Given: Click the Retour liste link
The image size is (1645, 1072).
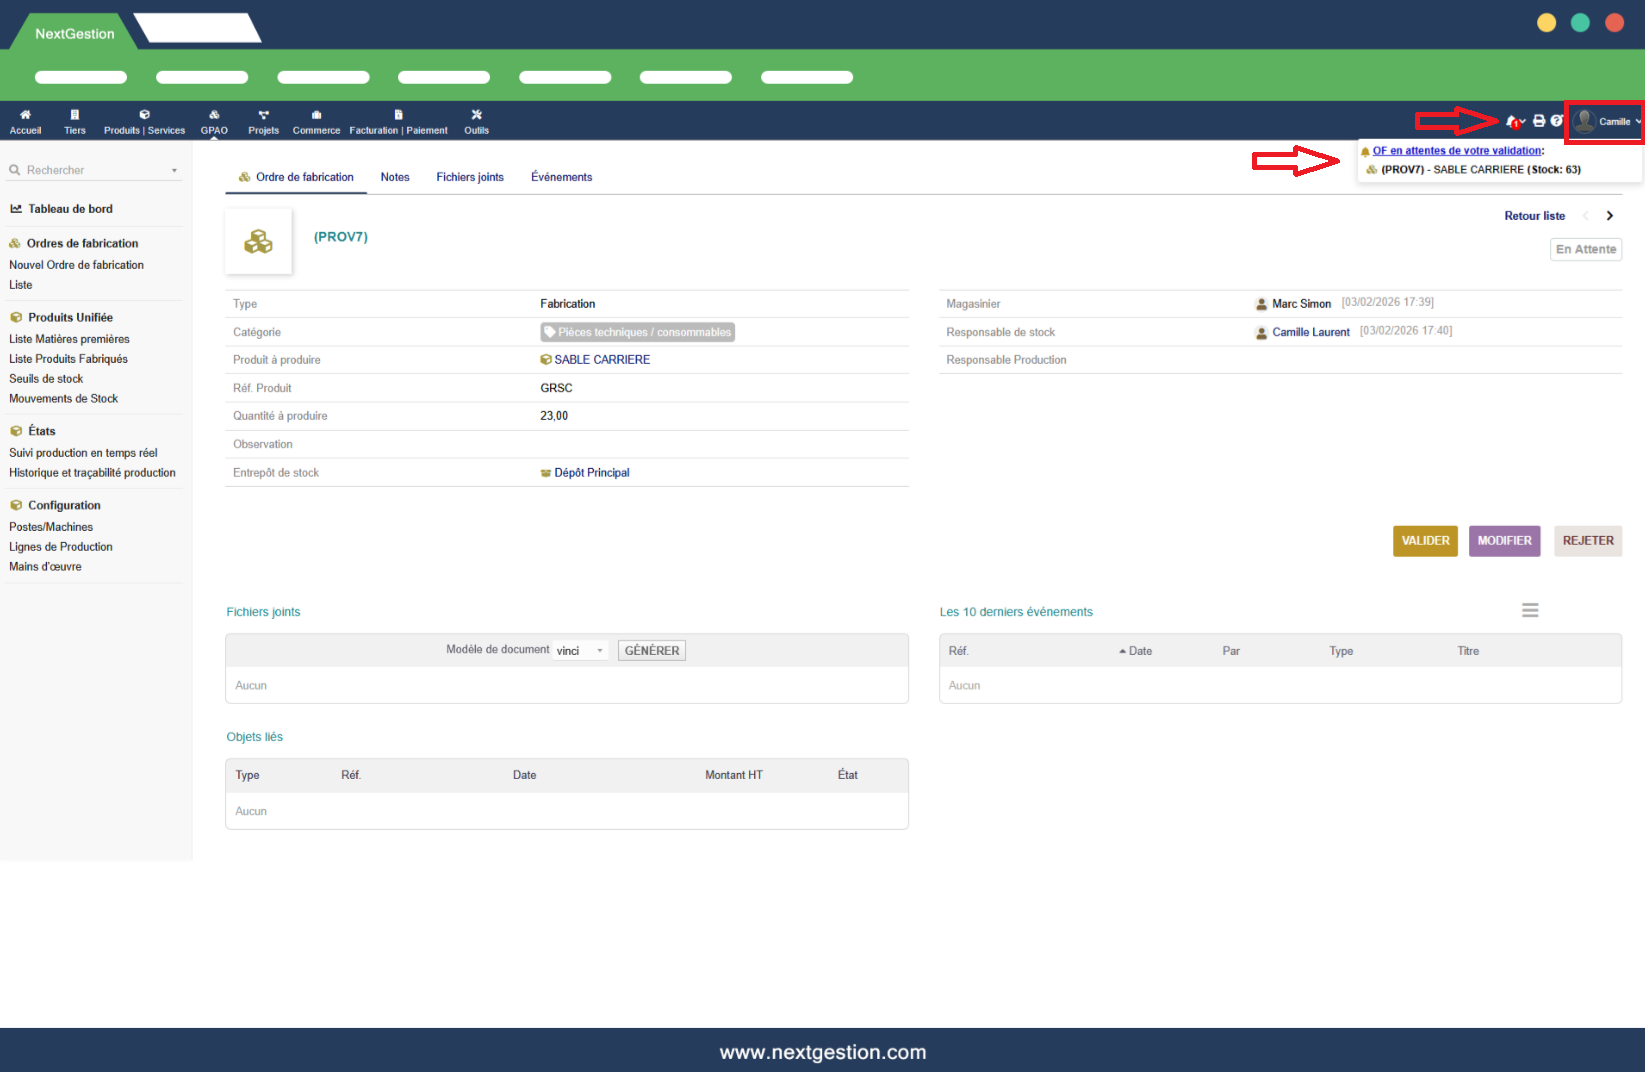Looking at the screenshot, I should click(x=1534, y=216).
